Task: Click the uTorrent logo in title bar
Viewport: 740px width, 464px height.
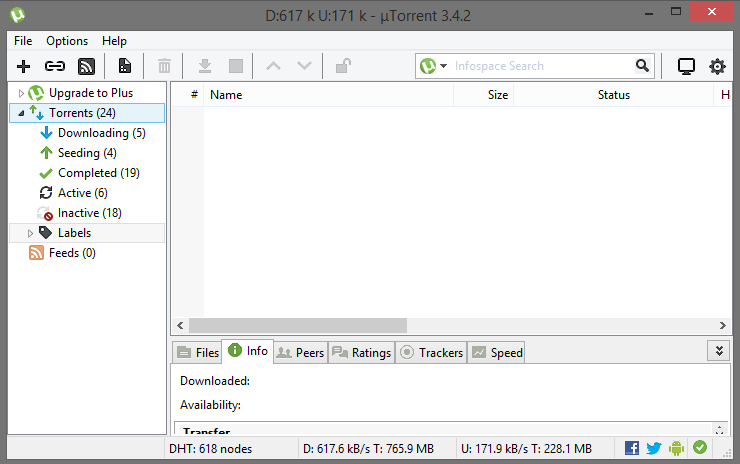Action: click(x=17, y=15)
